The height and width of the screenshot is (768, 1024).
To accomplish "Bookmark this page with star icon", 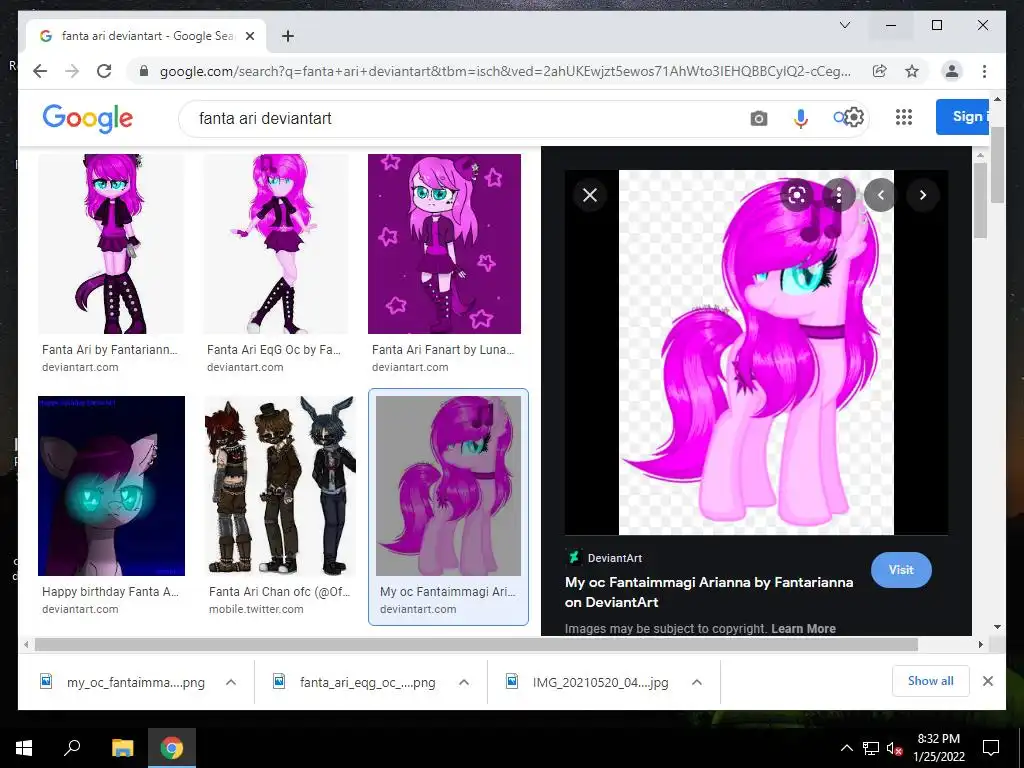I will pyautogui.click(x=912, y=71).
